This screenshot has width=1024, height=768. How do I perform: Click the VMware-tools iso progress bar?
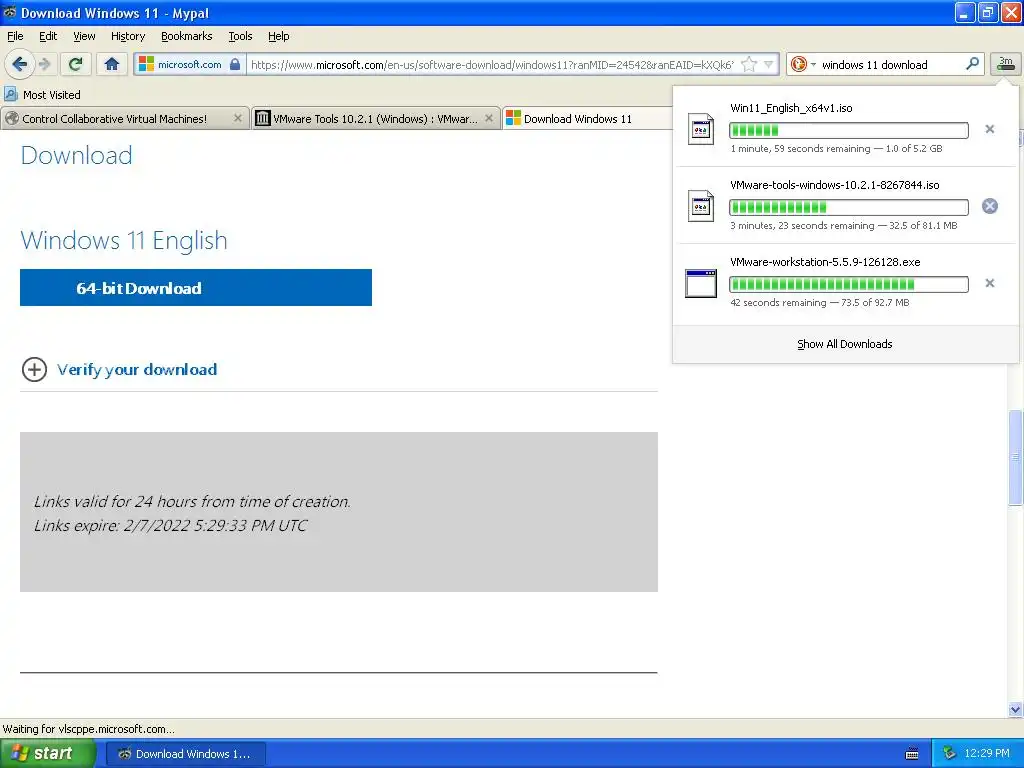[848, 207]
